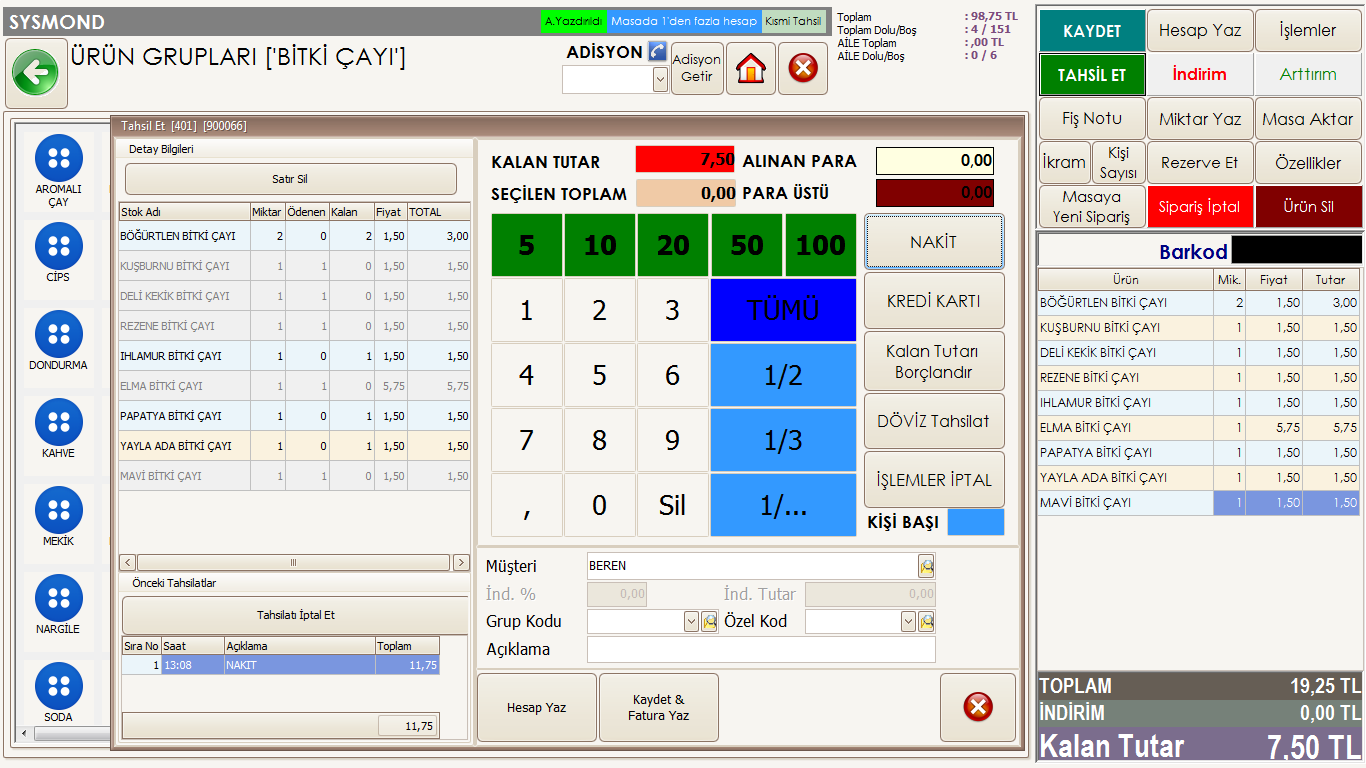The width and height of the screenshot is (1366, 768).
Task: Open the Dondurma product group
Action: point(59,334)
